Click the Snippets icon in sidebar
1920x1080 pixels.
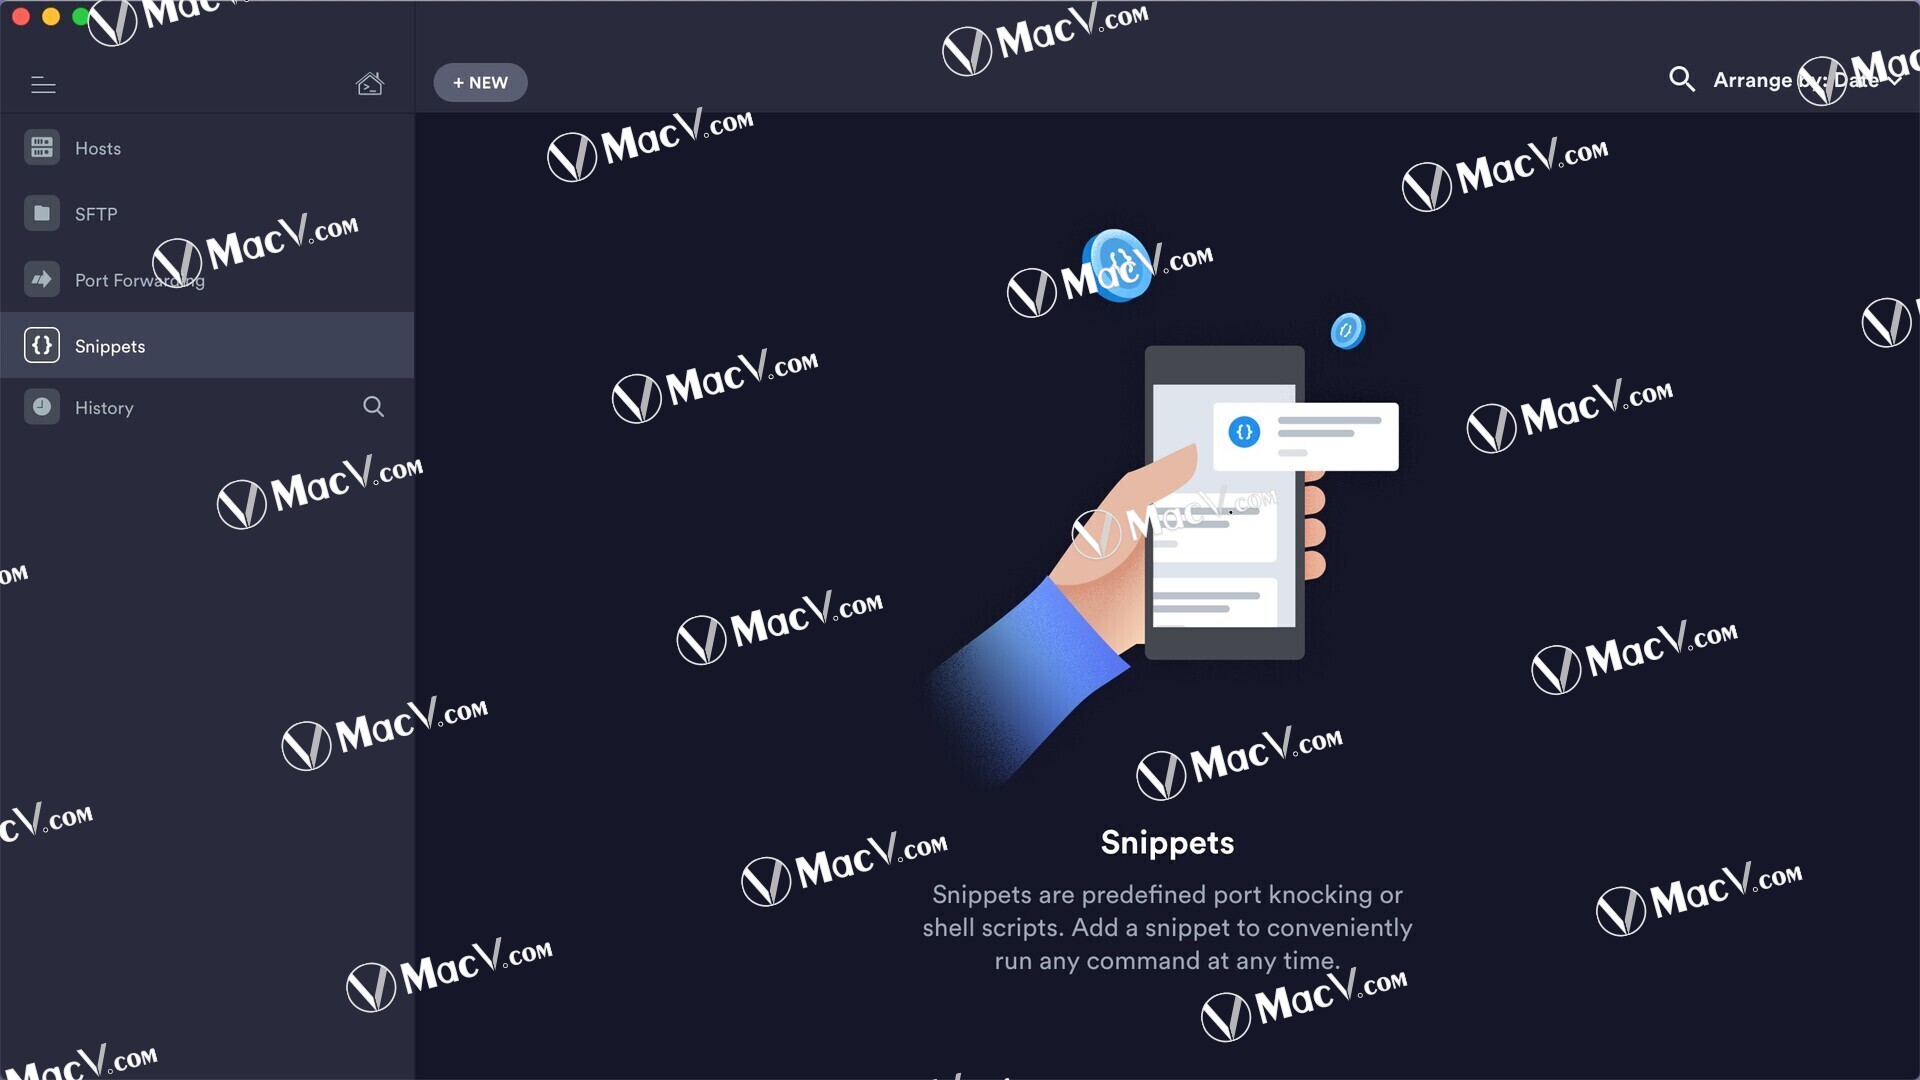tap(41, 344)
